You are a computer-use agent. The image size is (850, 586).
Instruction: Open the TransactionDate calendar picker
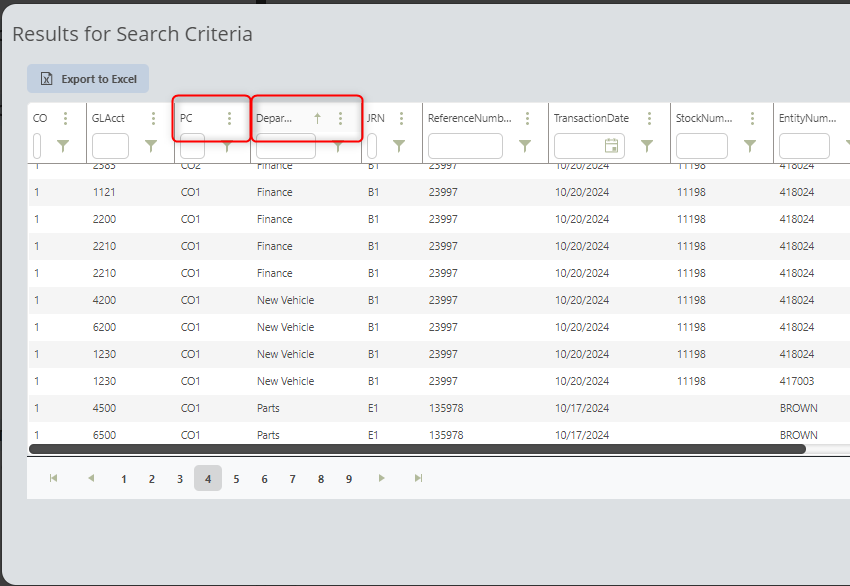click(611, 145)
